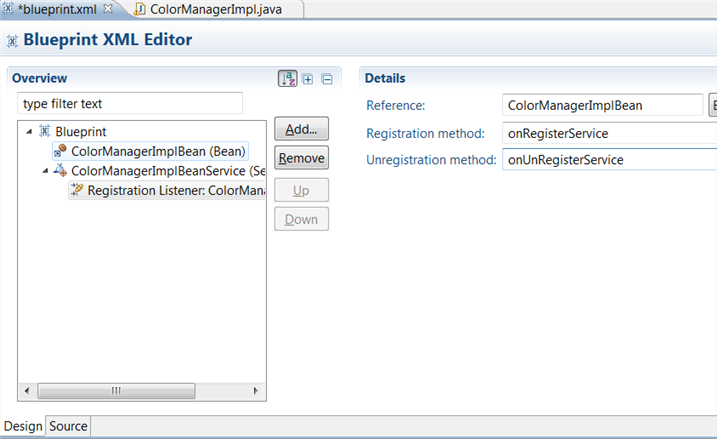Click the Unregistration method input field
Image resolution: width=717 pixels, height=439 pixels.
pyautogui.click(x=608, y=159)
